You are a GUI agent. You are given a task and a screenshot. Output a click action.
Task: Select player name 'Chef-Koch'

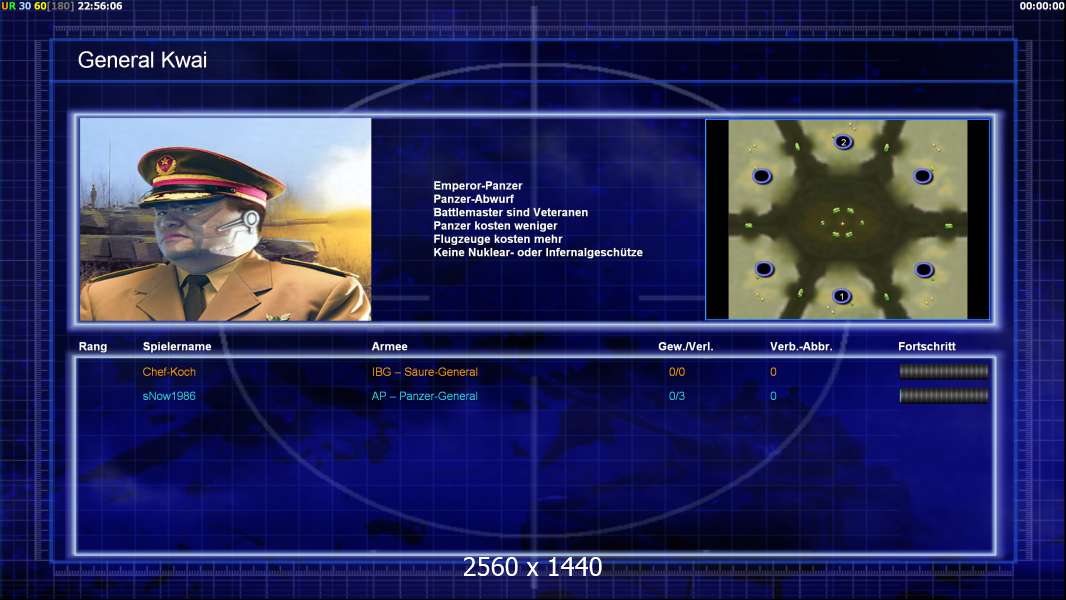169,372
